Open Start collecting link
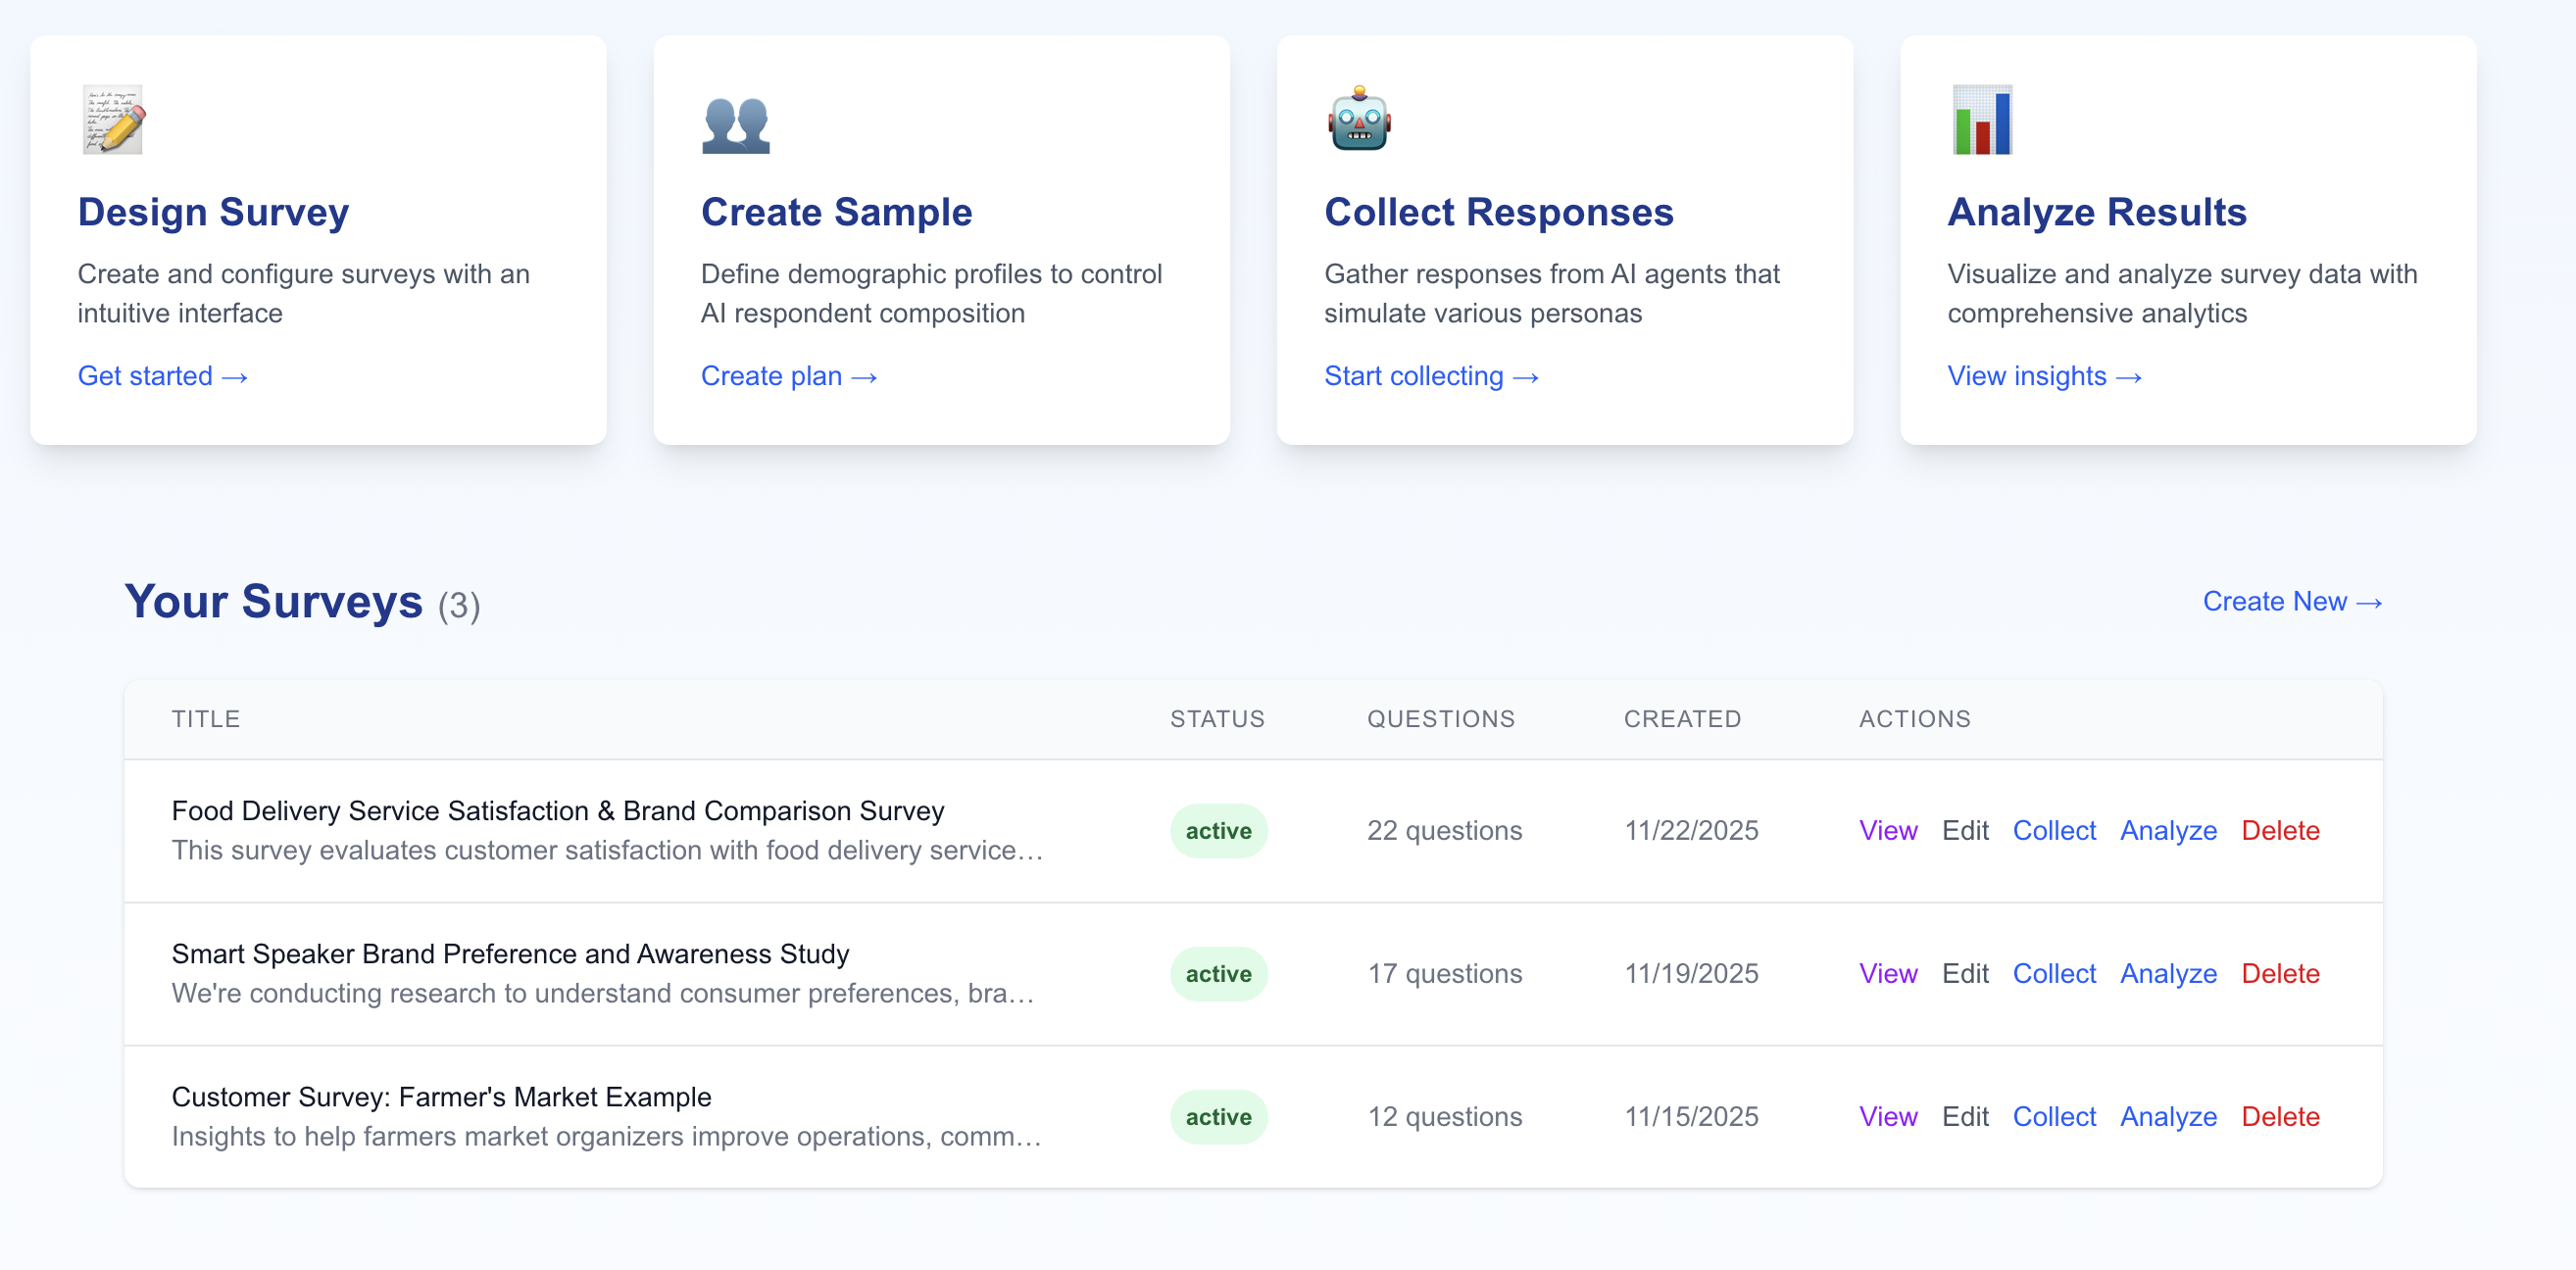 (x=1432, y=376)
